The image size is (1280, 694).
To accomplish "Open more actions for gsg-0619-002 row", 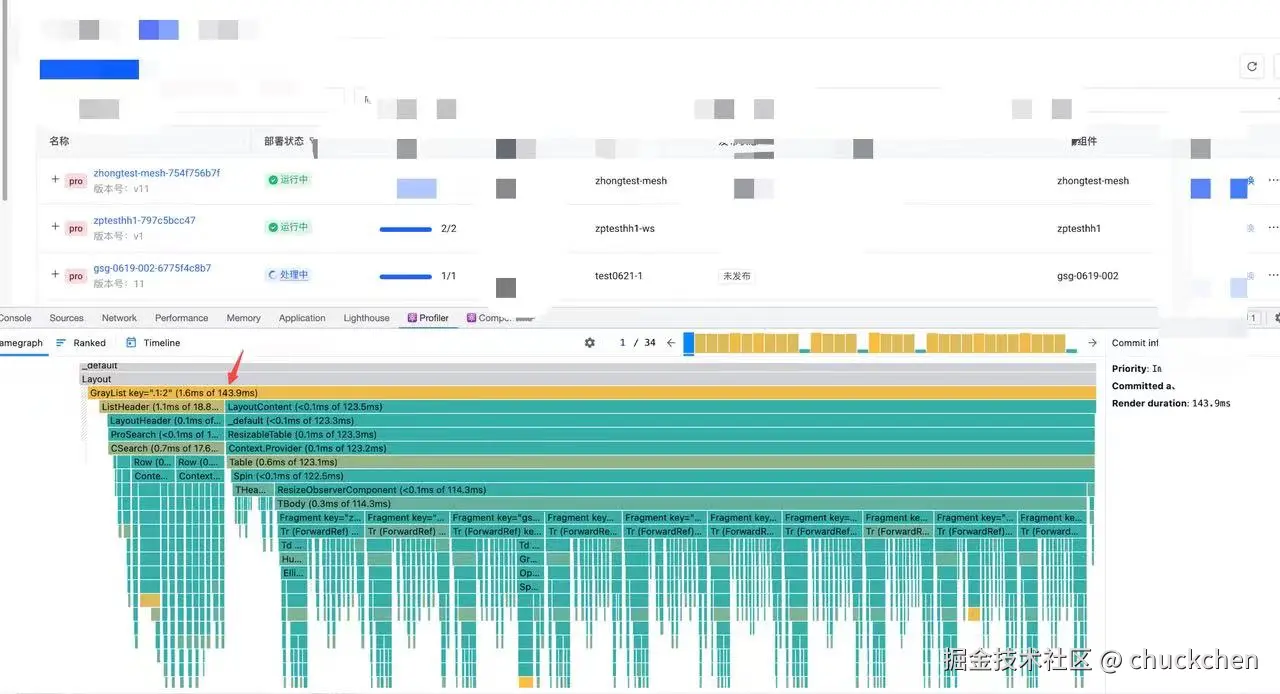I will click(1273, 276).
